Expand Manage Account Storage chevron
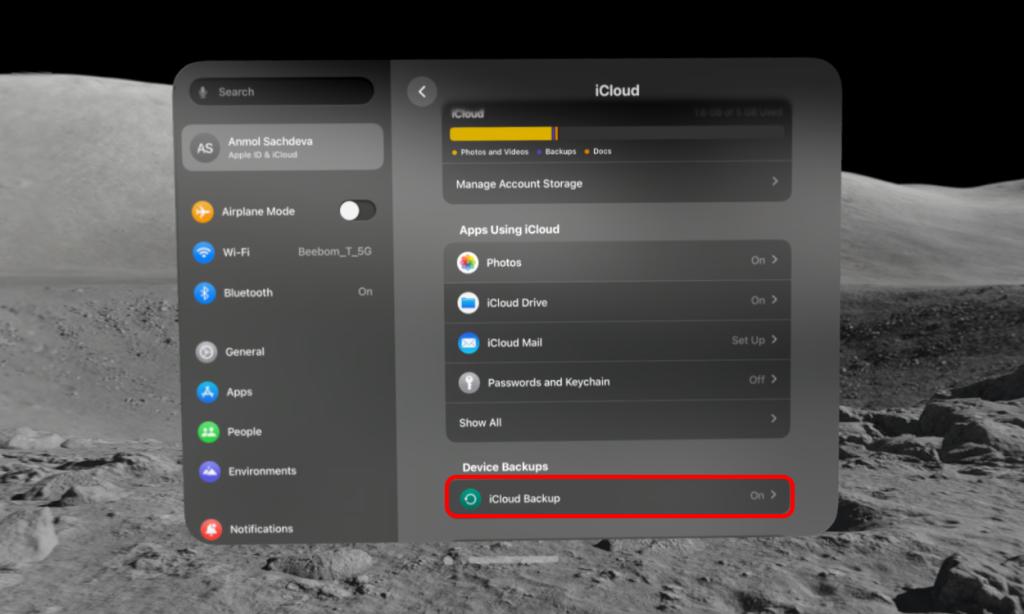 click(775, 182)
